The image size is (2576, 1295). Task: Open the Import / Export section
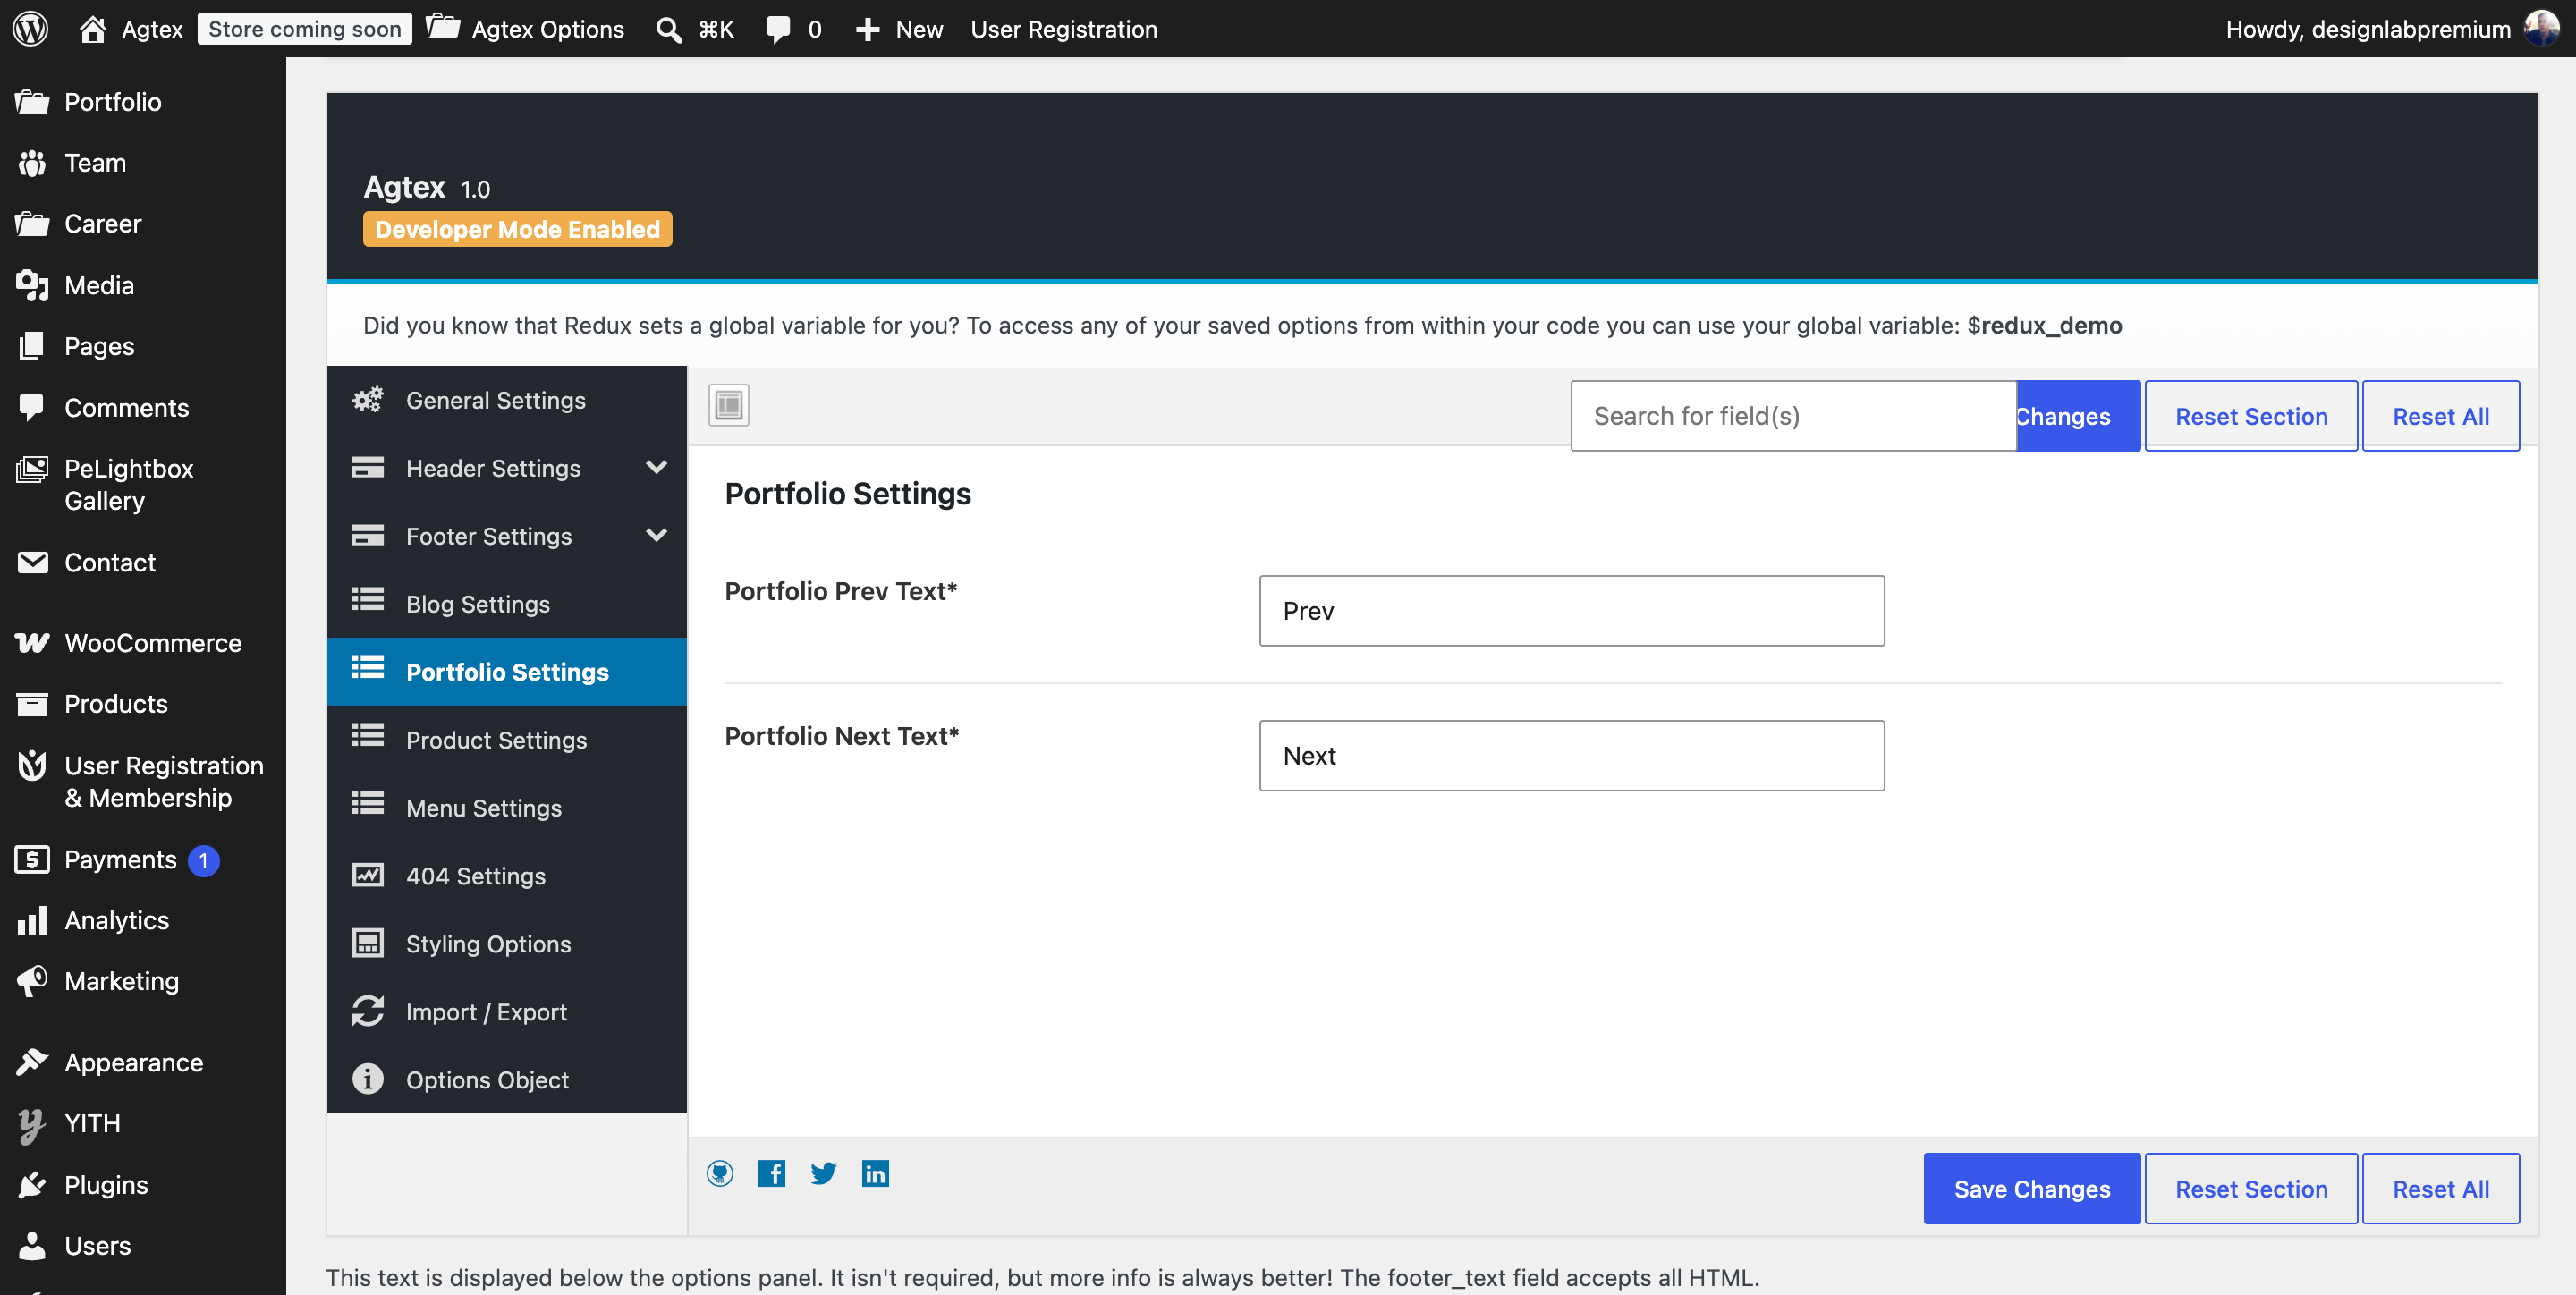tap(507, 1012)
